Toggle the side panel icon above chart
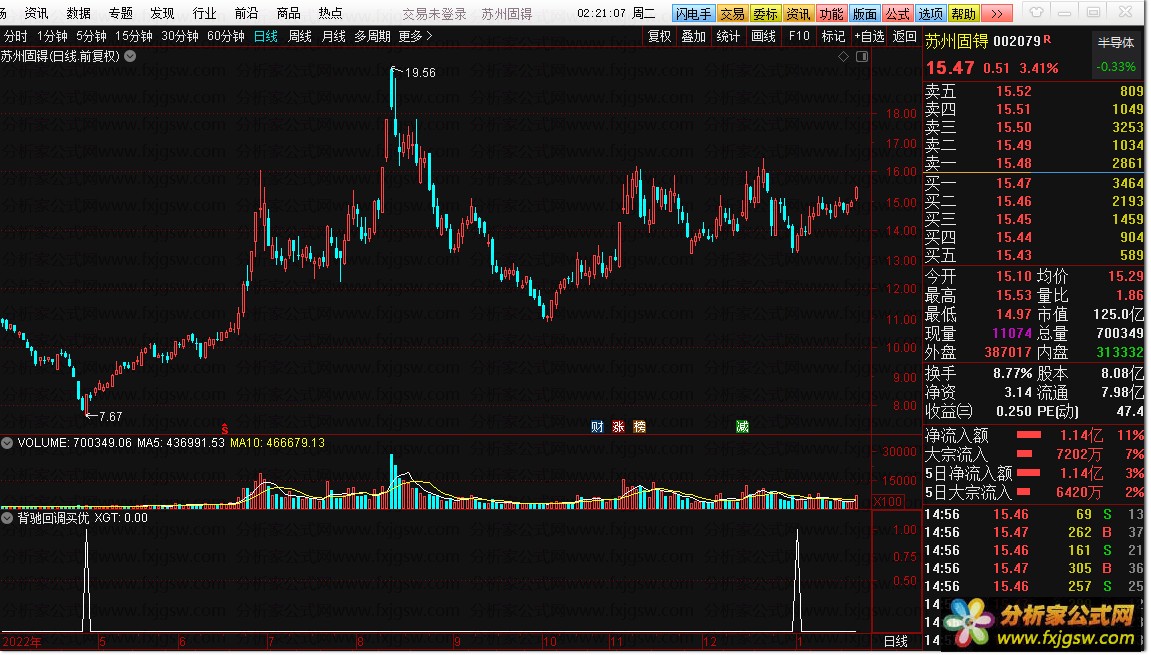1151x655 pixels. click(x=863, y=57)
